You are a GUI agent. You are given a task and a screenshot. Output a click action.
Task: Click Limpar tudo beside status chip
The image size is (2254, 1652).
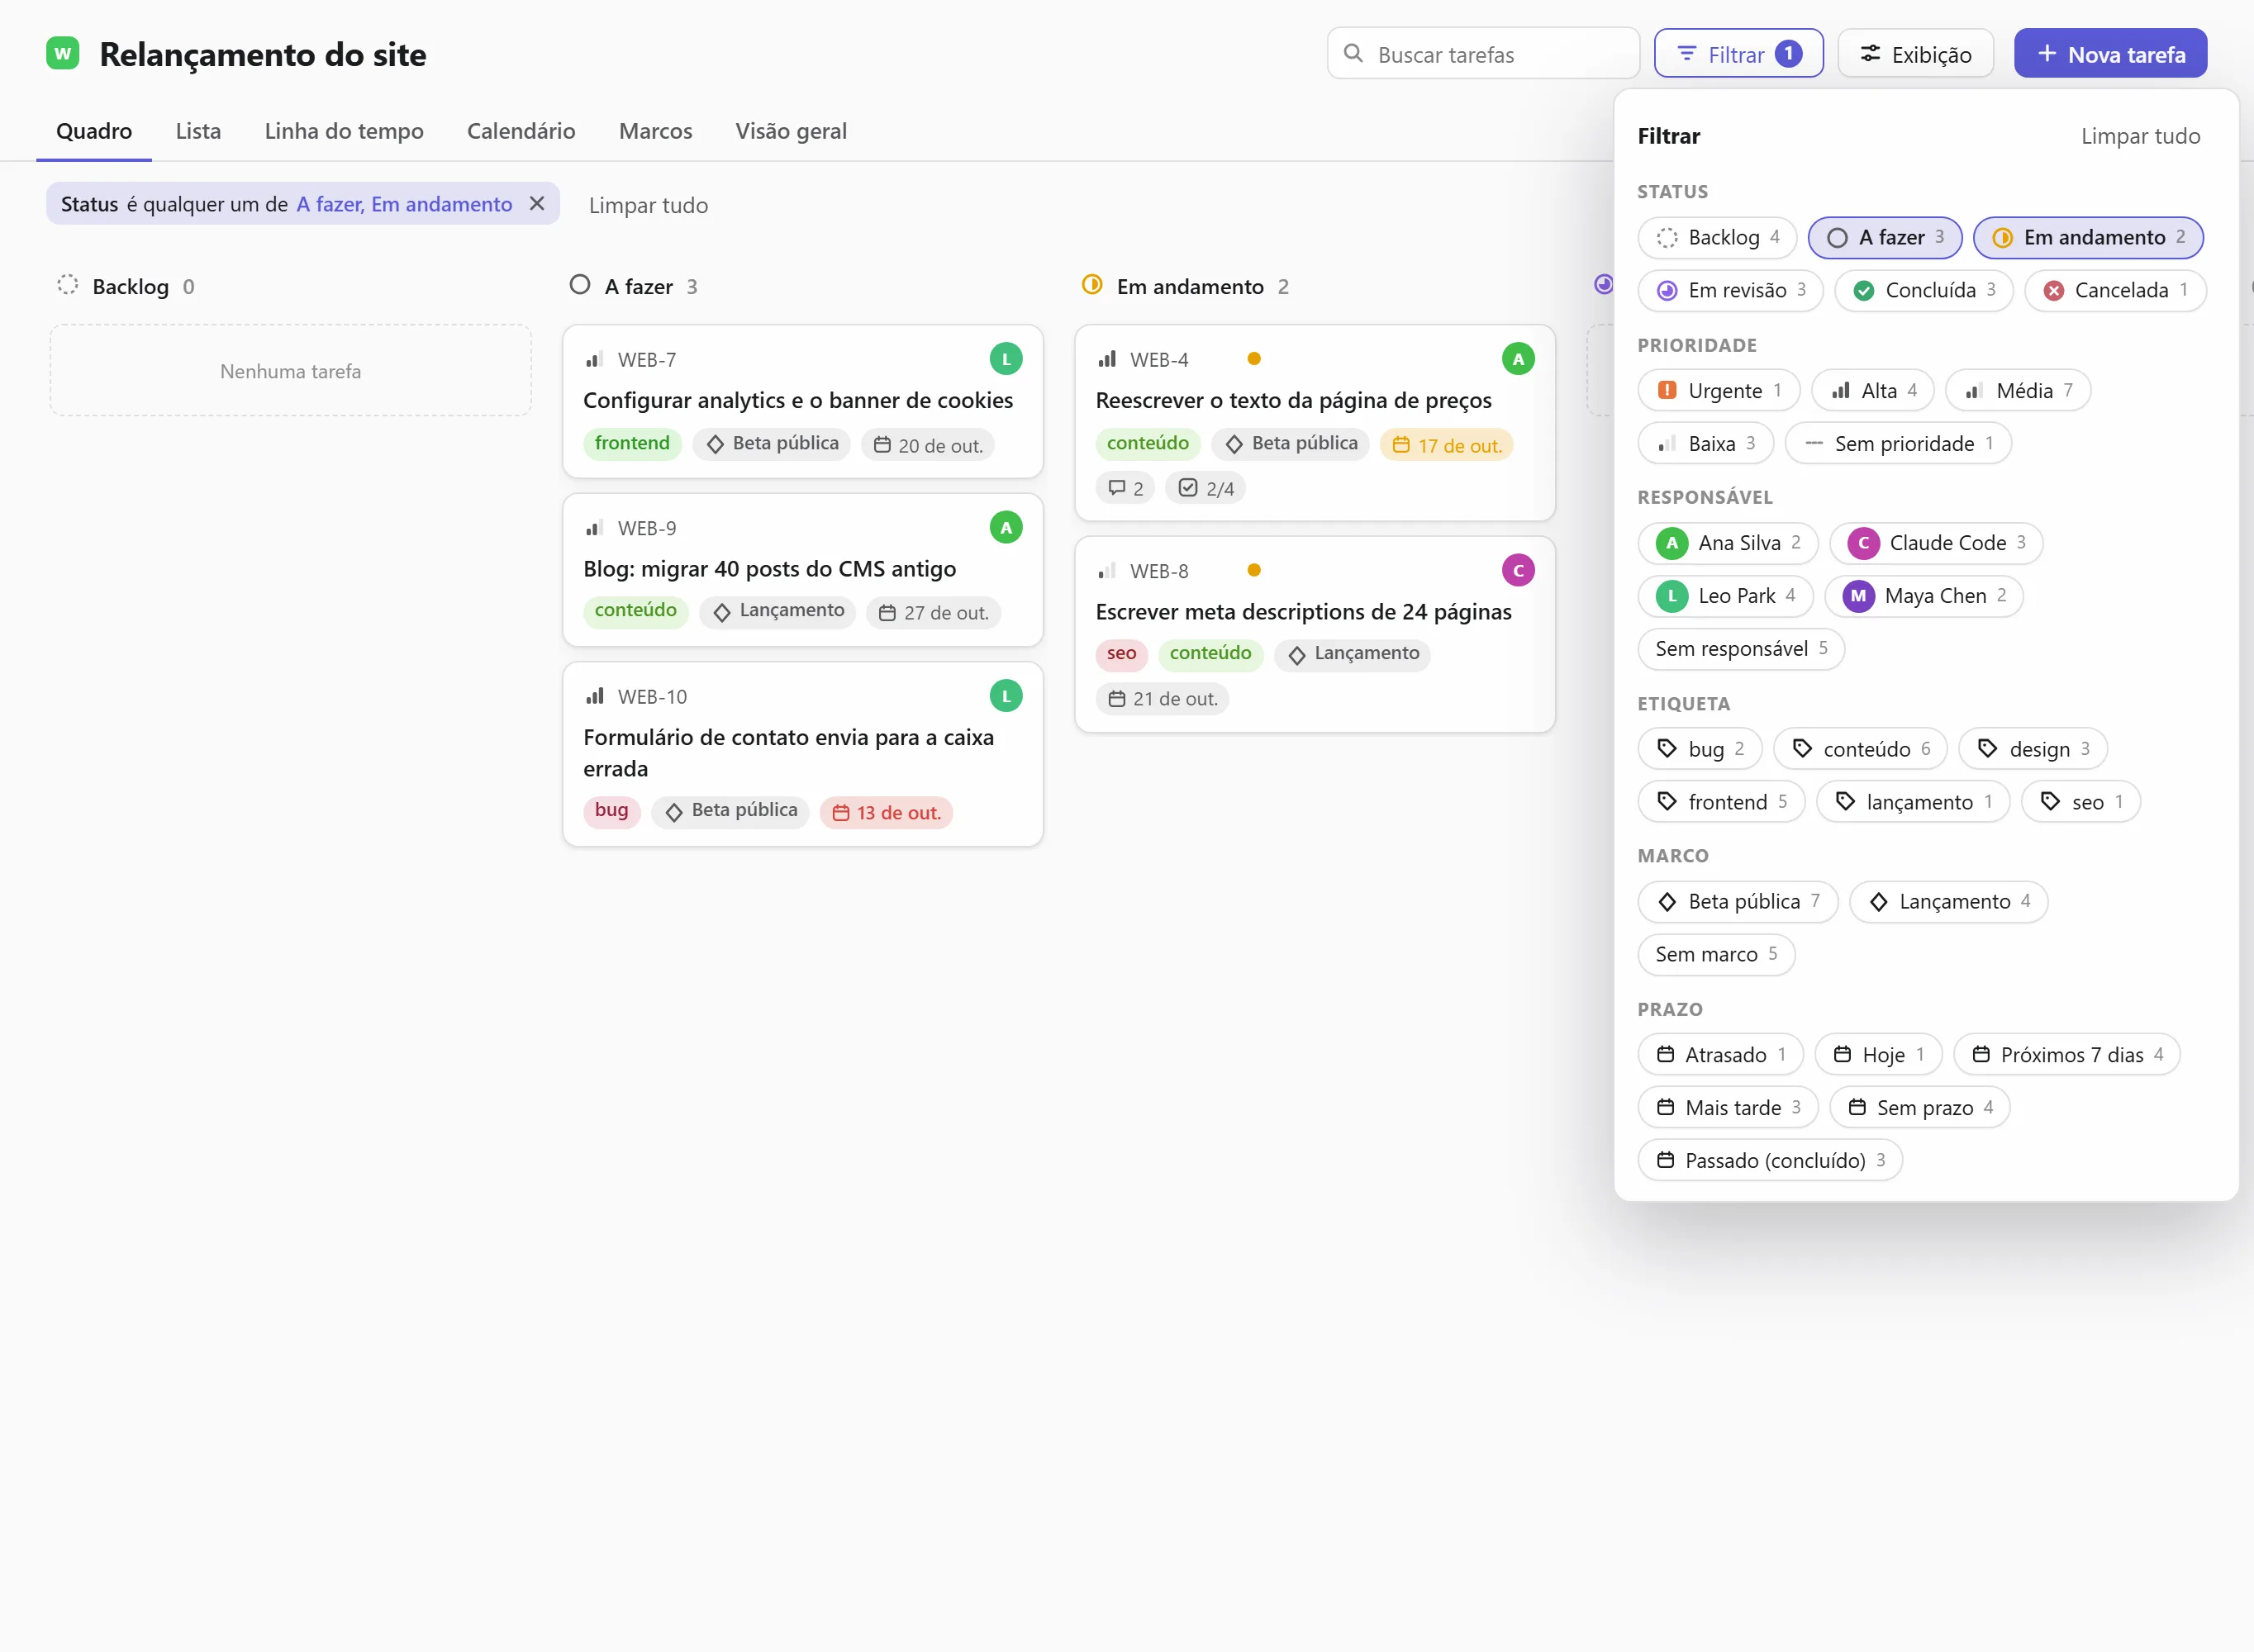[648, 205]
